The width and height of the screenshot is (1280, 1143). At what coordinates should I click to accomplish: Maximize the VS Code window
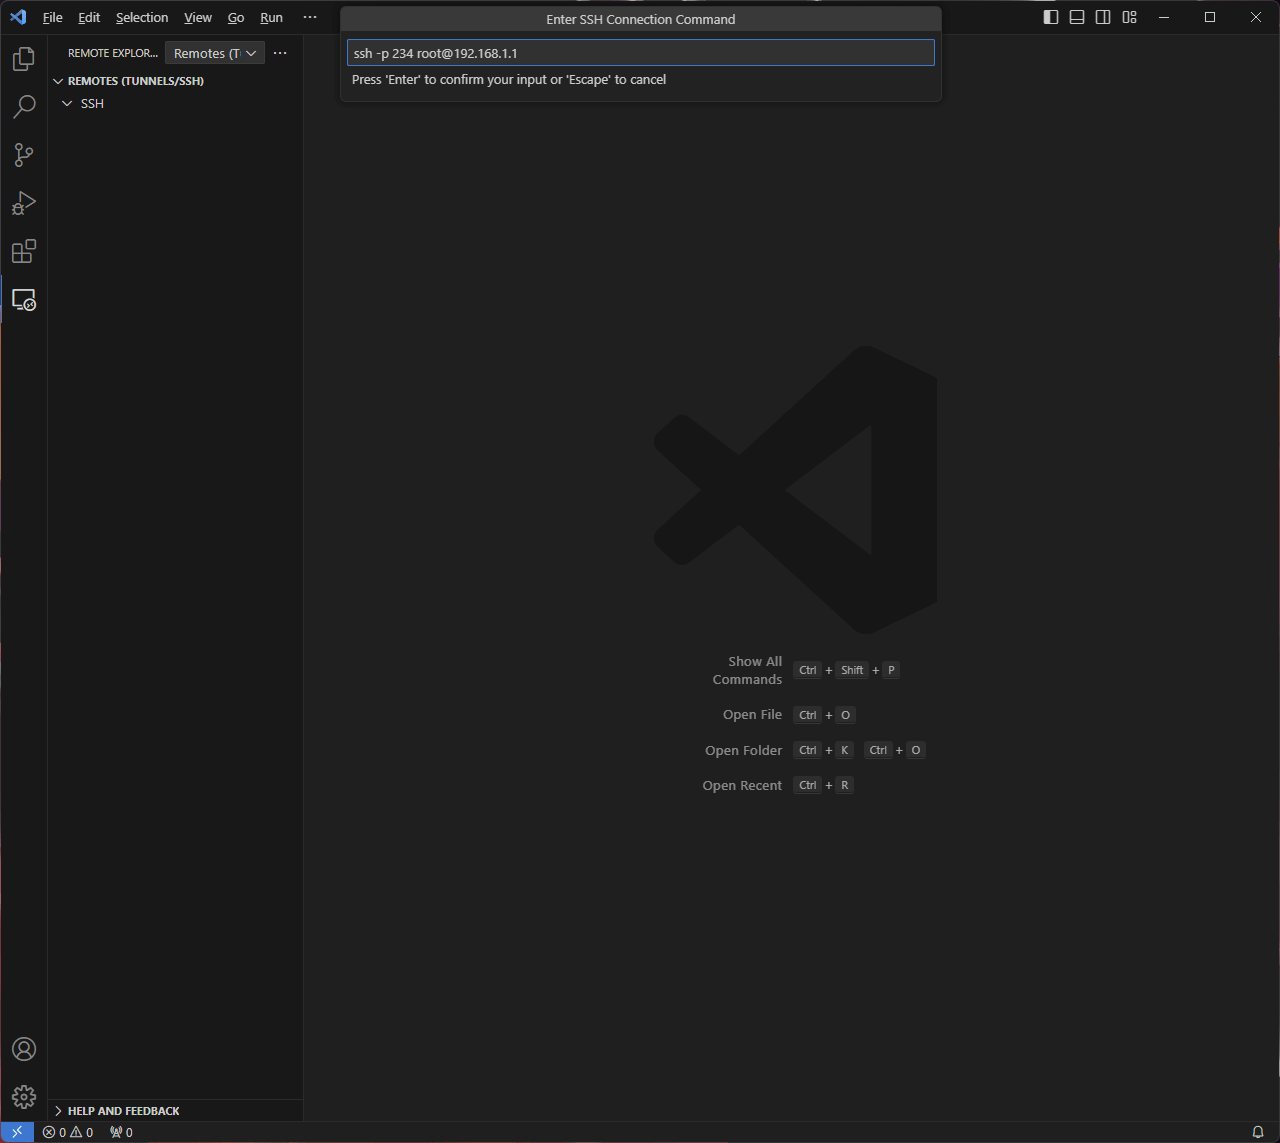(x=1210, y=17)
